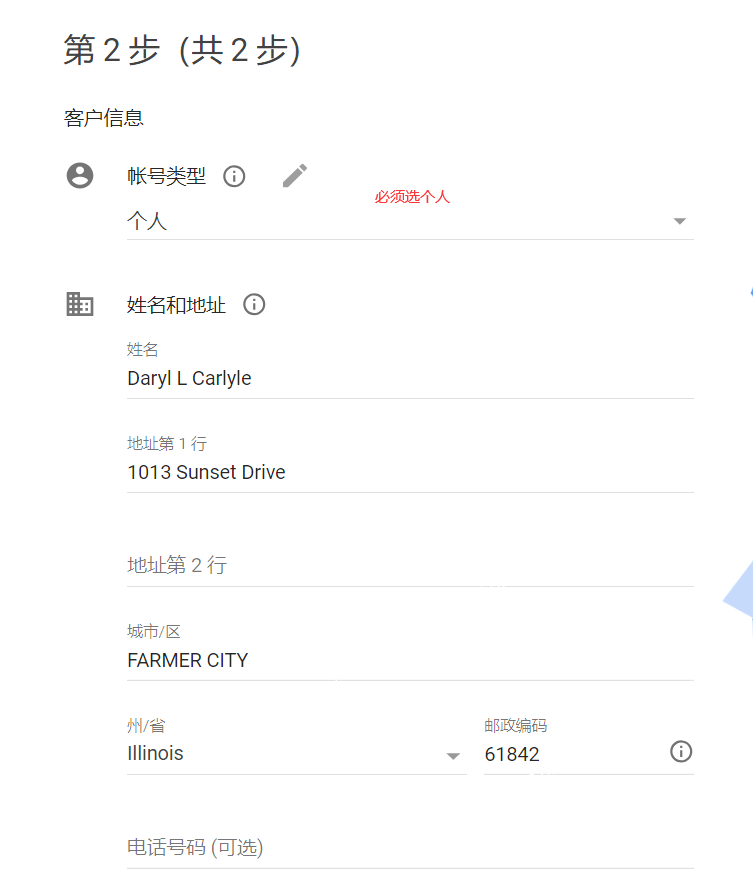Click the building icon beside 姓名和地址
This screenshot has height=894, width=753.
pyautogui.click(x=79, y=304)
